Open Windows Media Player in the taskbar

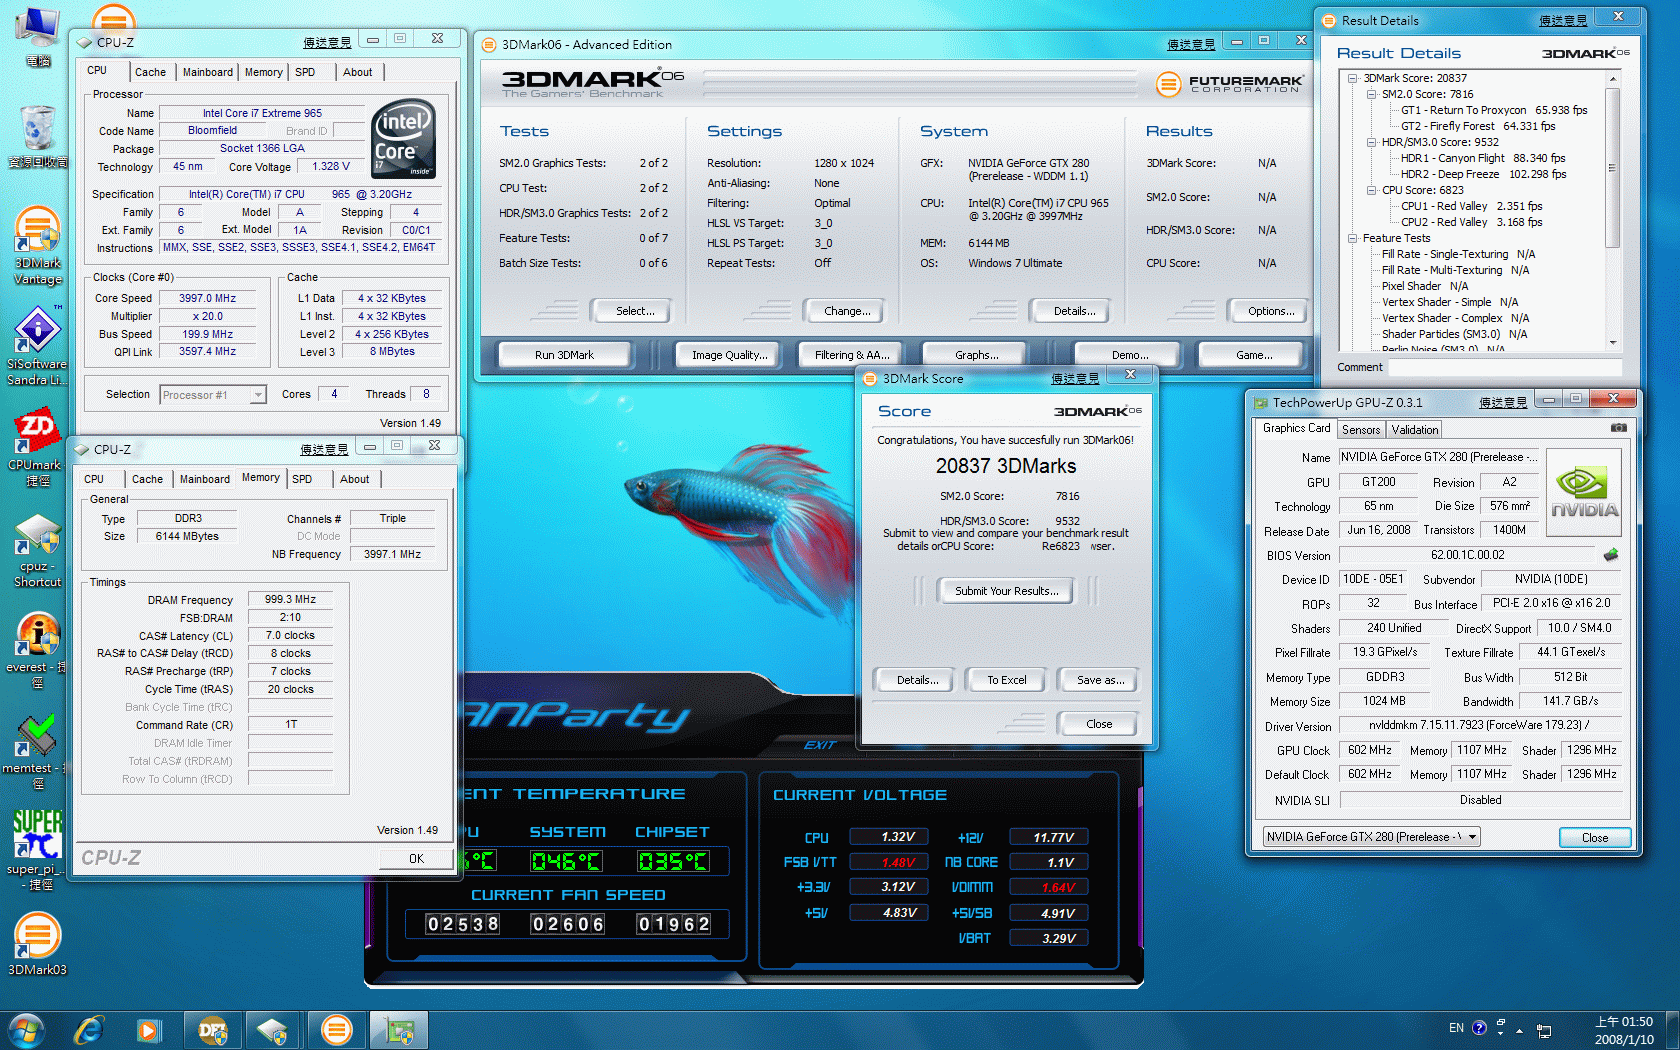pos(149,1030)
